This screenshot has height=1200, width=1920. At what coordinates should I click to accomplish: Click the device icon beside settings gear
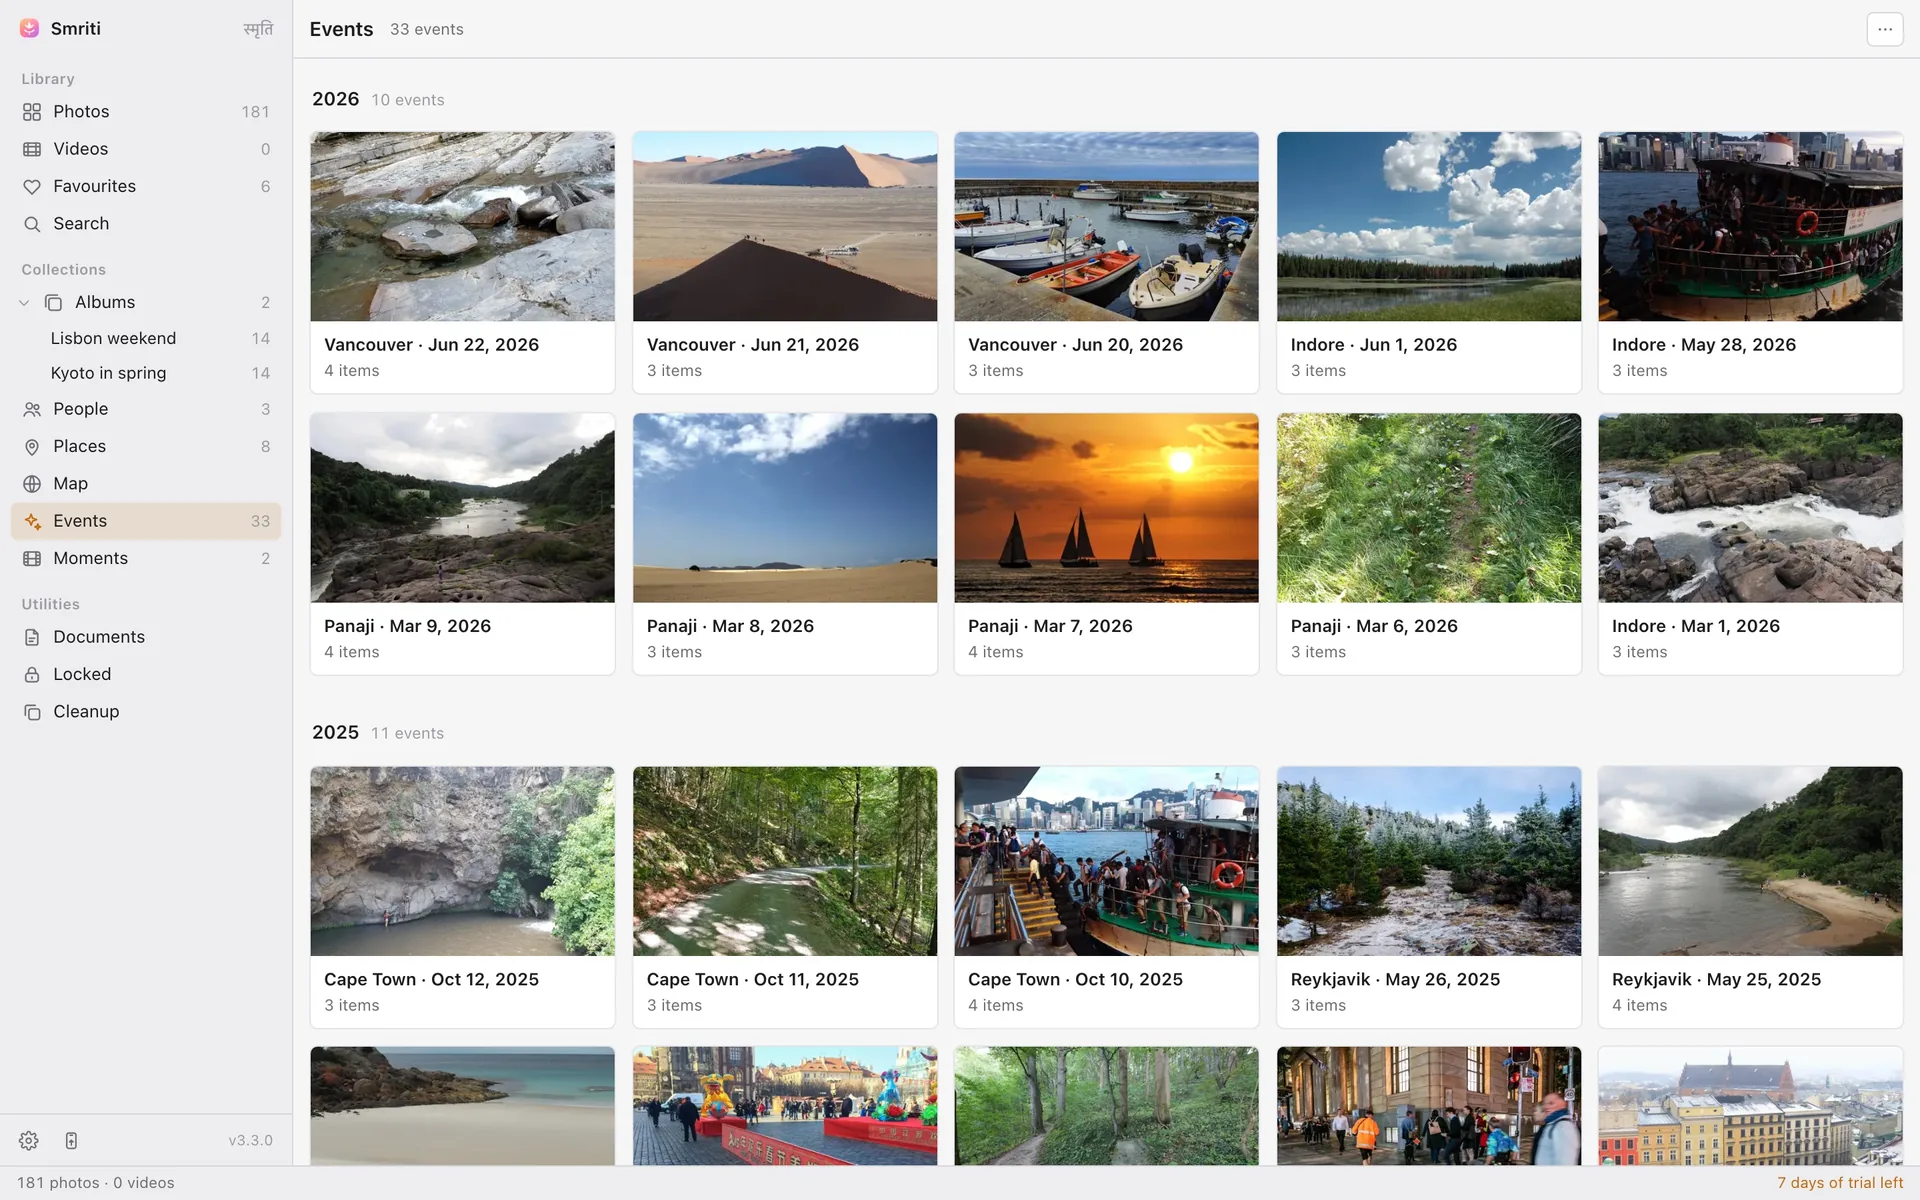(71, 1140)
